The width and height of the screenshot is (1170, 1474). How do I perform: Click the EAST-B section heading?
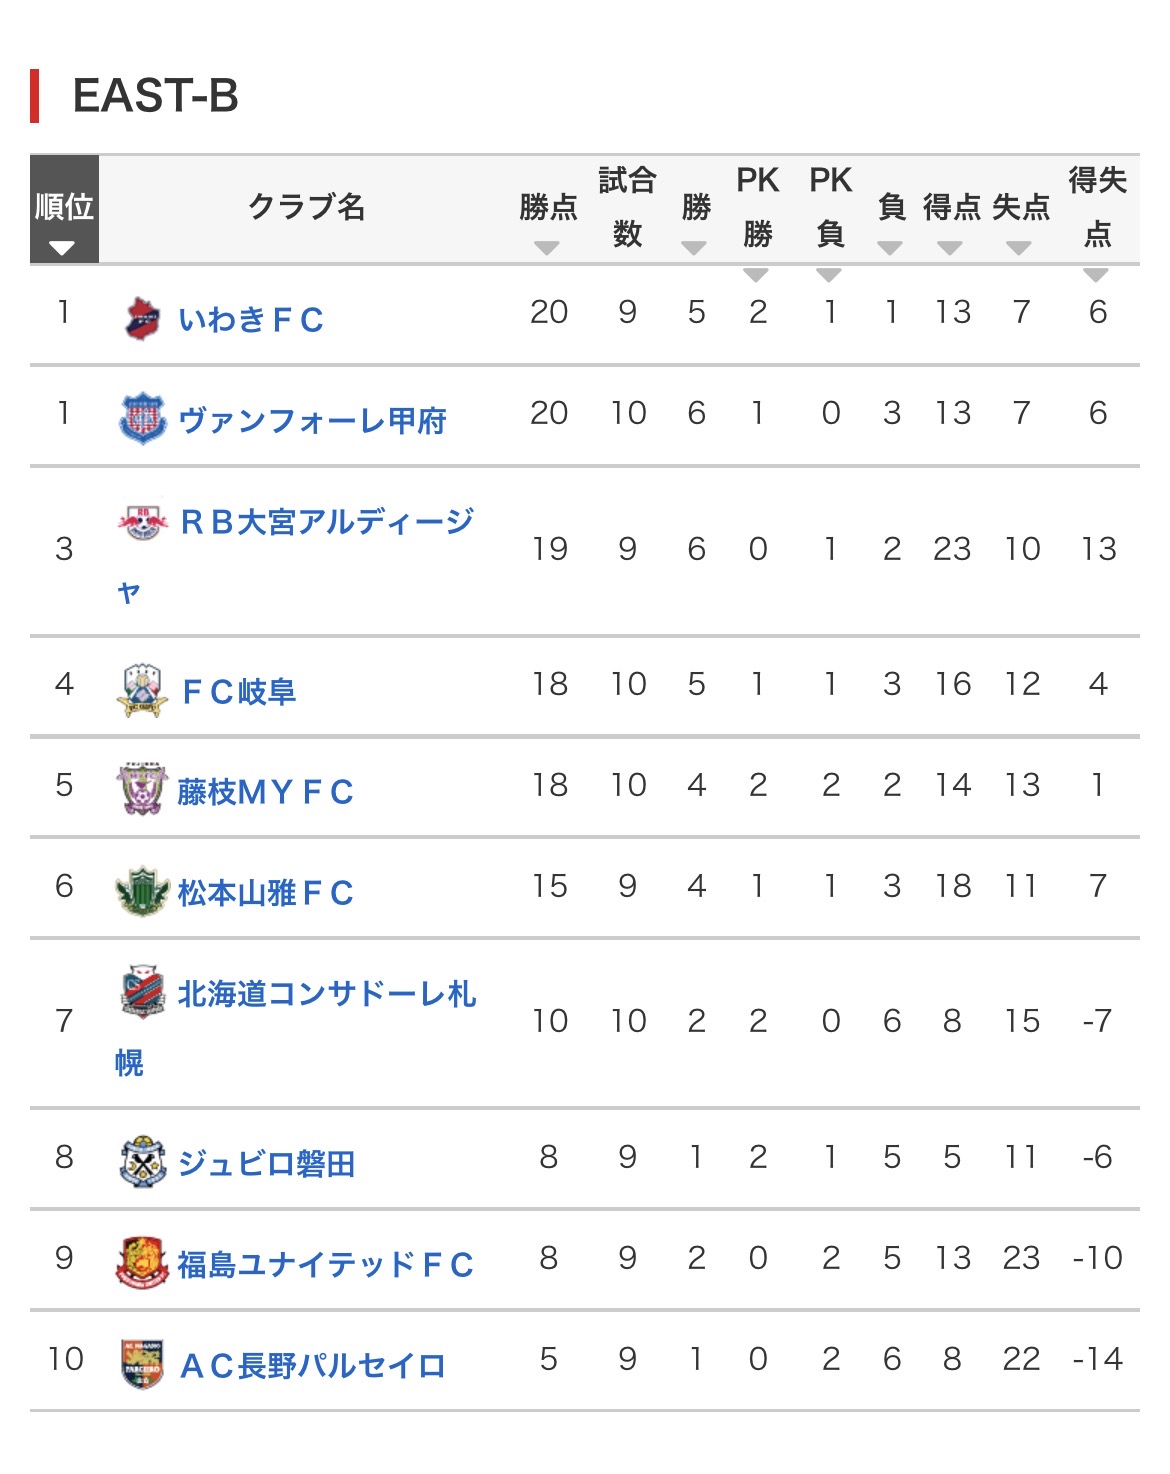click(155, 96)
